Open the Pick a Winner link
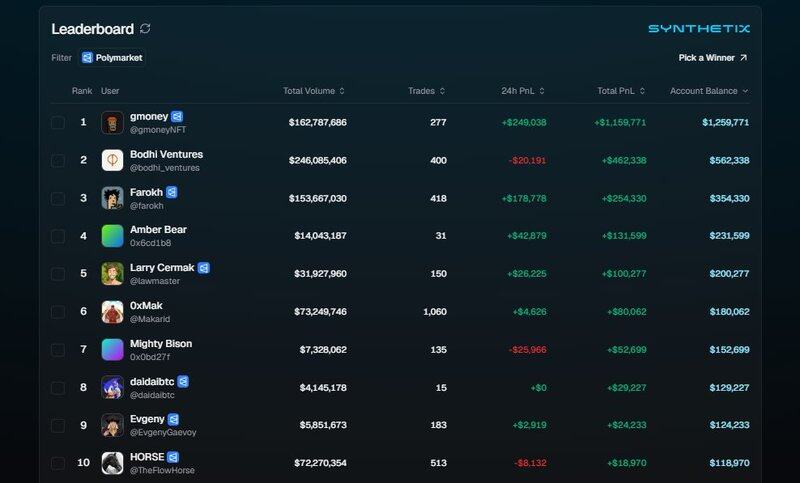Screen dimensions: 800x483 (x=712, y=58)
